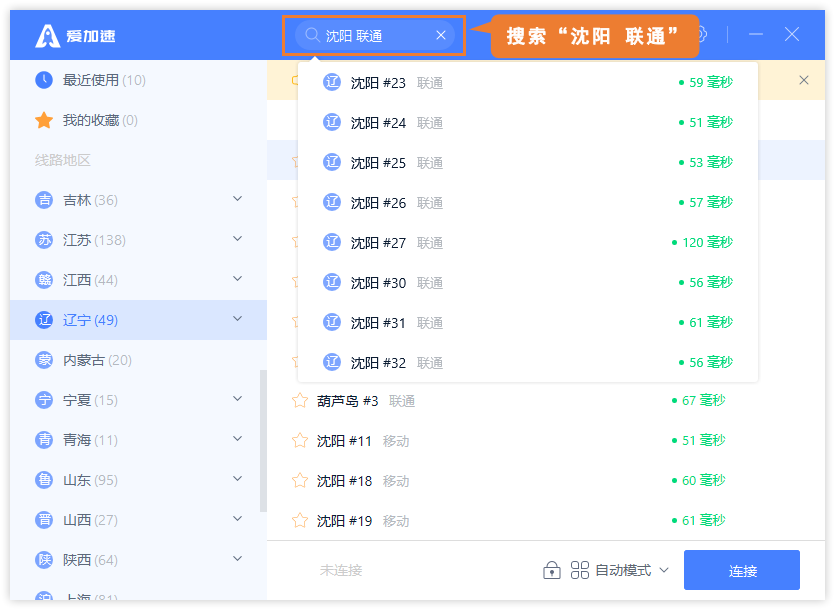Click the lock icon near 自动模式

pos(552,570)
